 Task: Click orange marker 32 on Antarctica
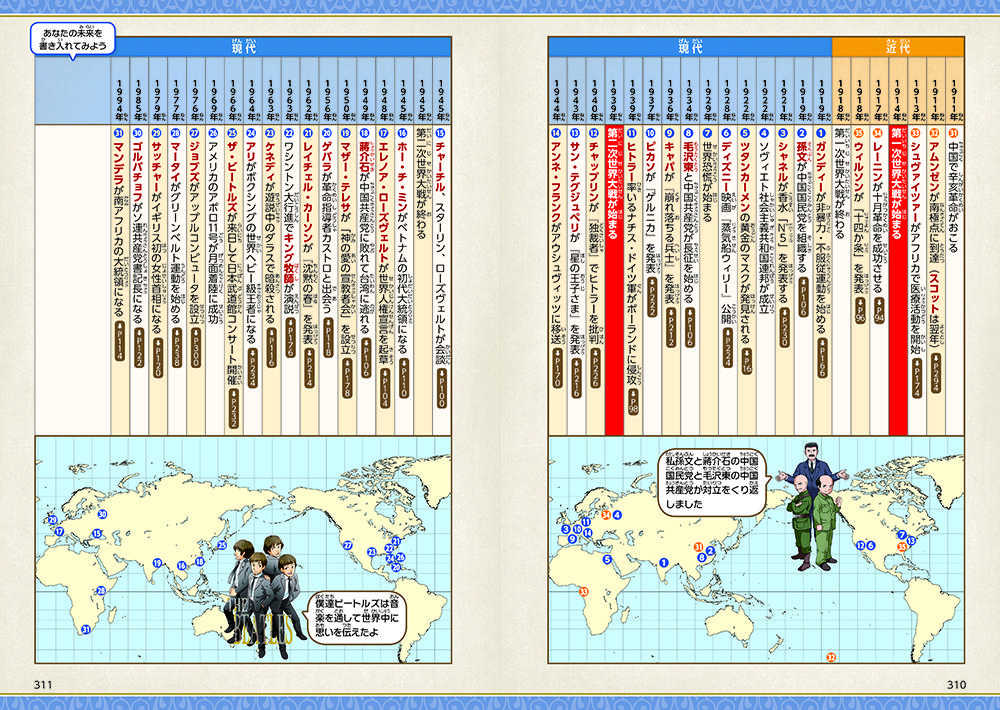(x=831, y=657)
